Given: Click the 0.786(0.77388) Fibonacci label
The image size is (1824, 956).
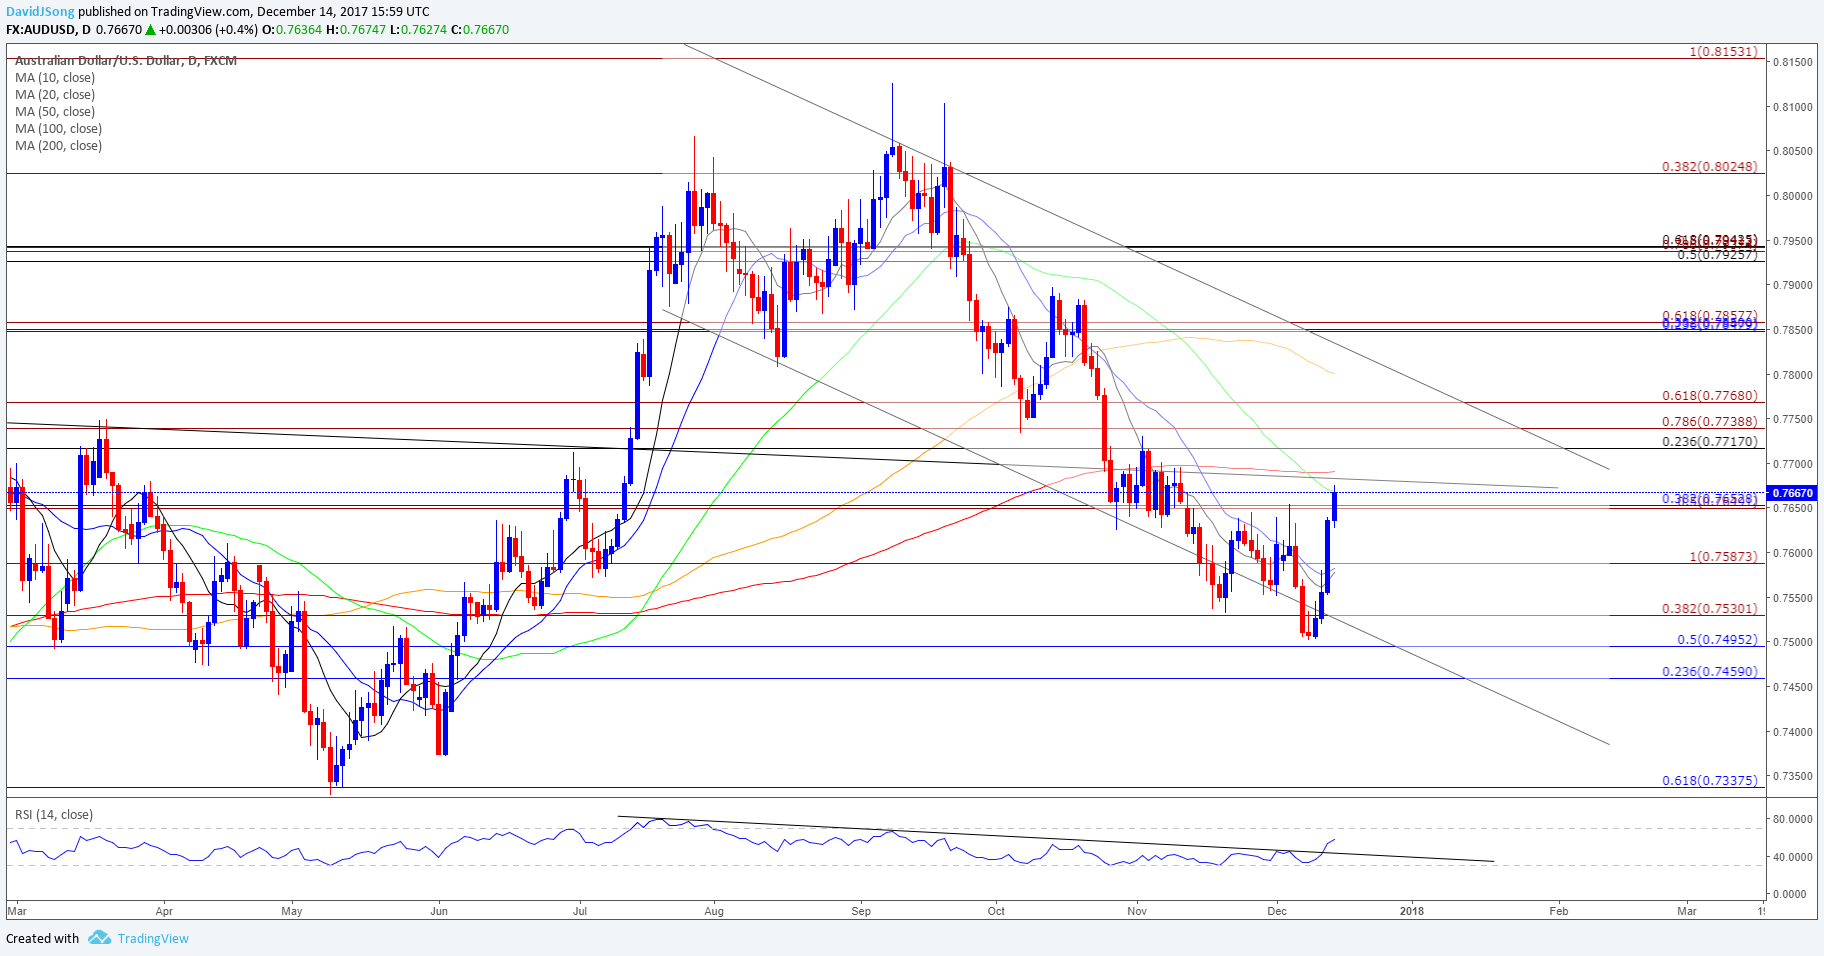Looking at the screenshot, I should point(1710,423).
